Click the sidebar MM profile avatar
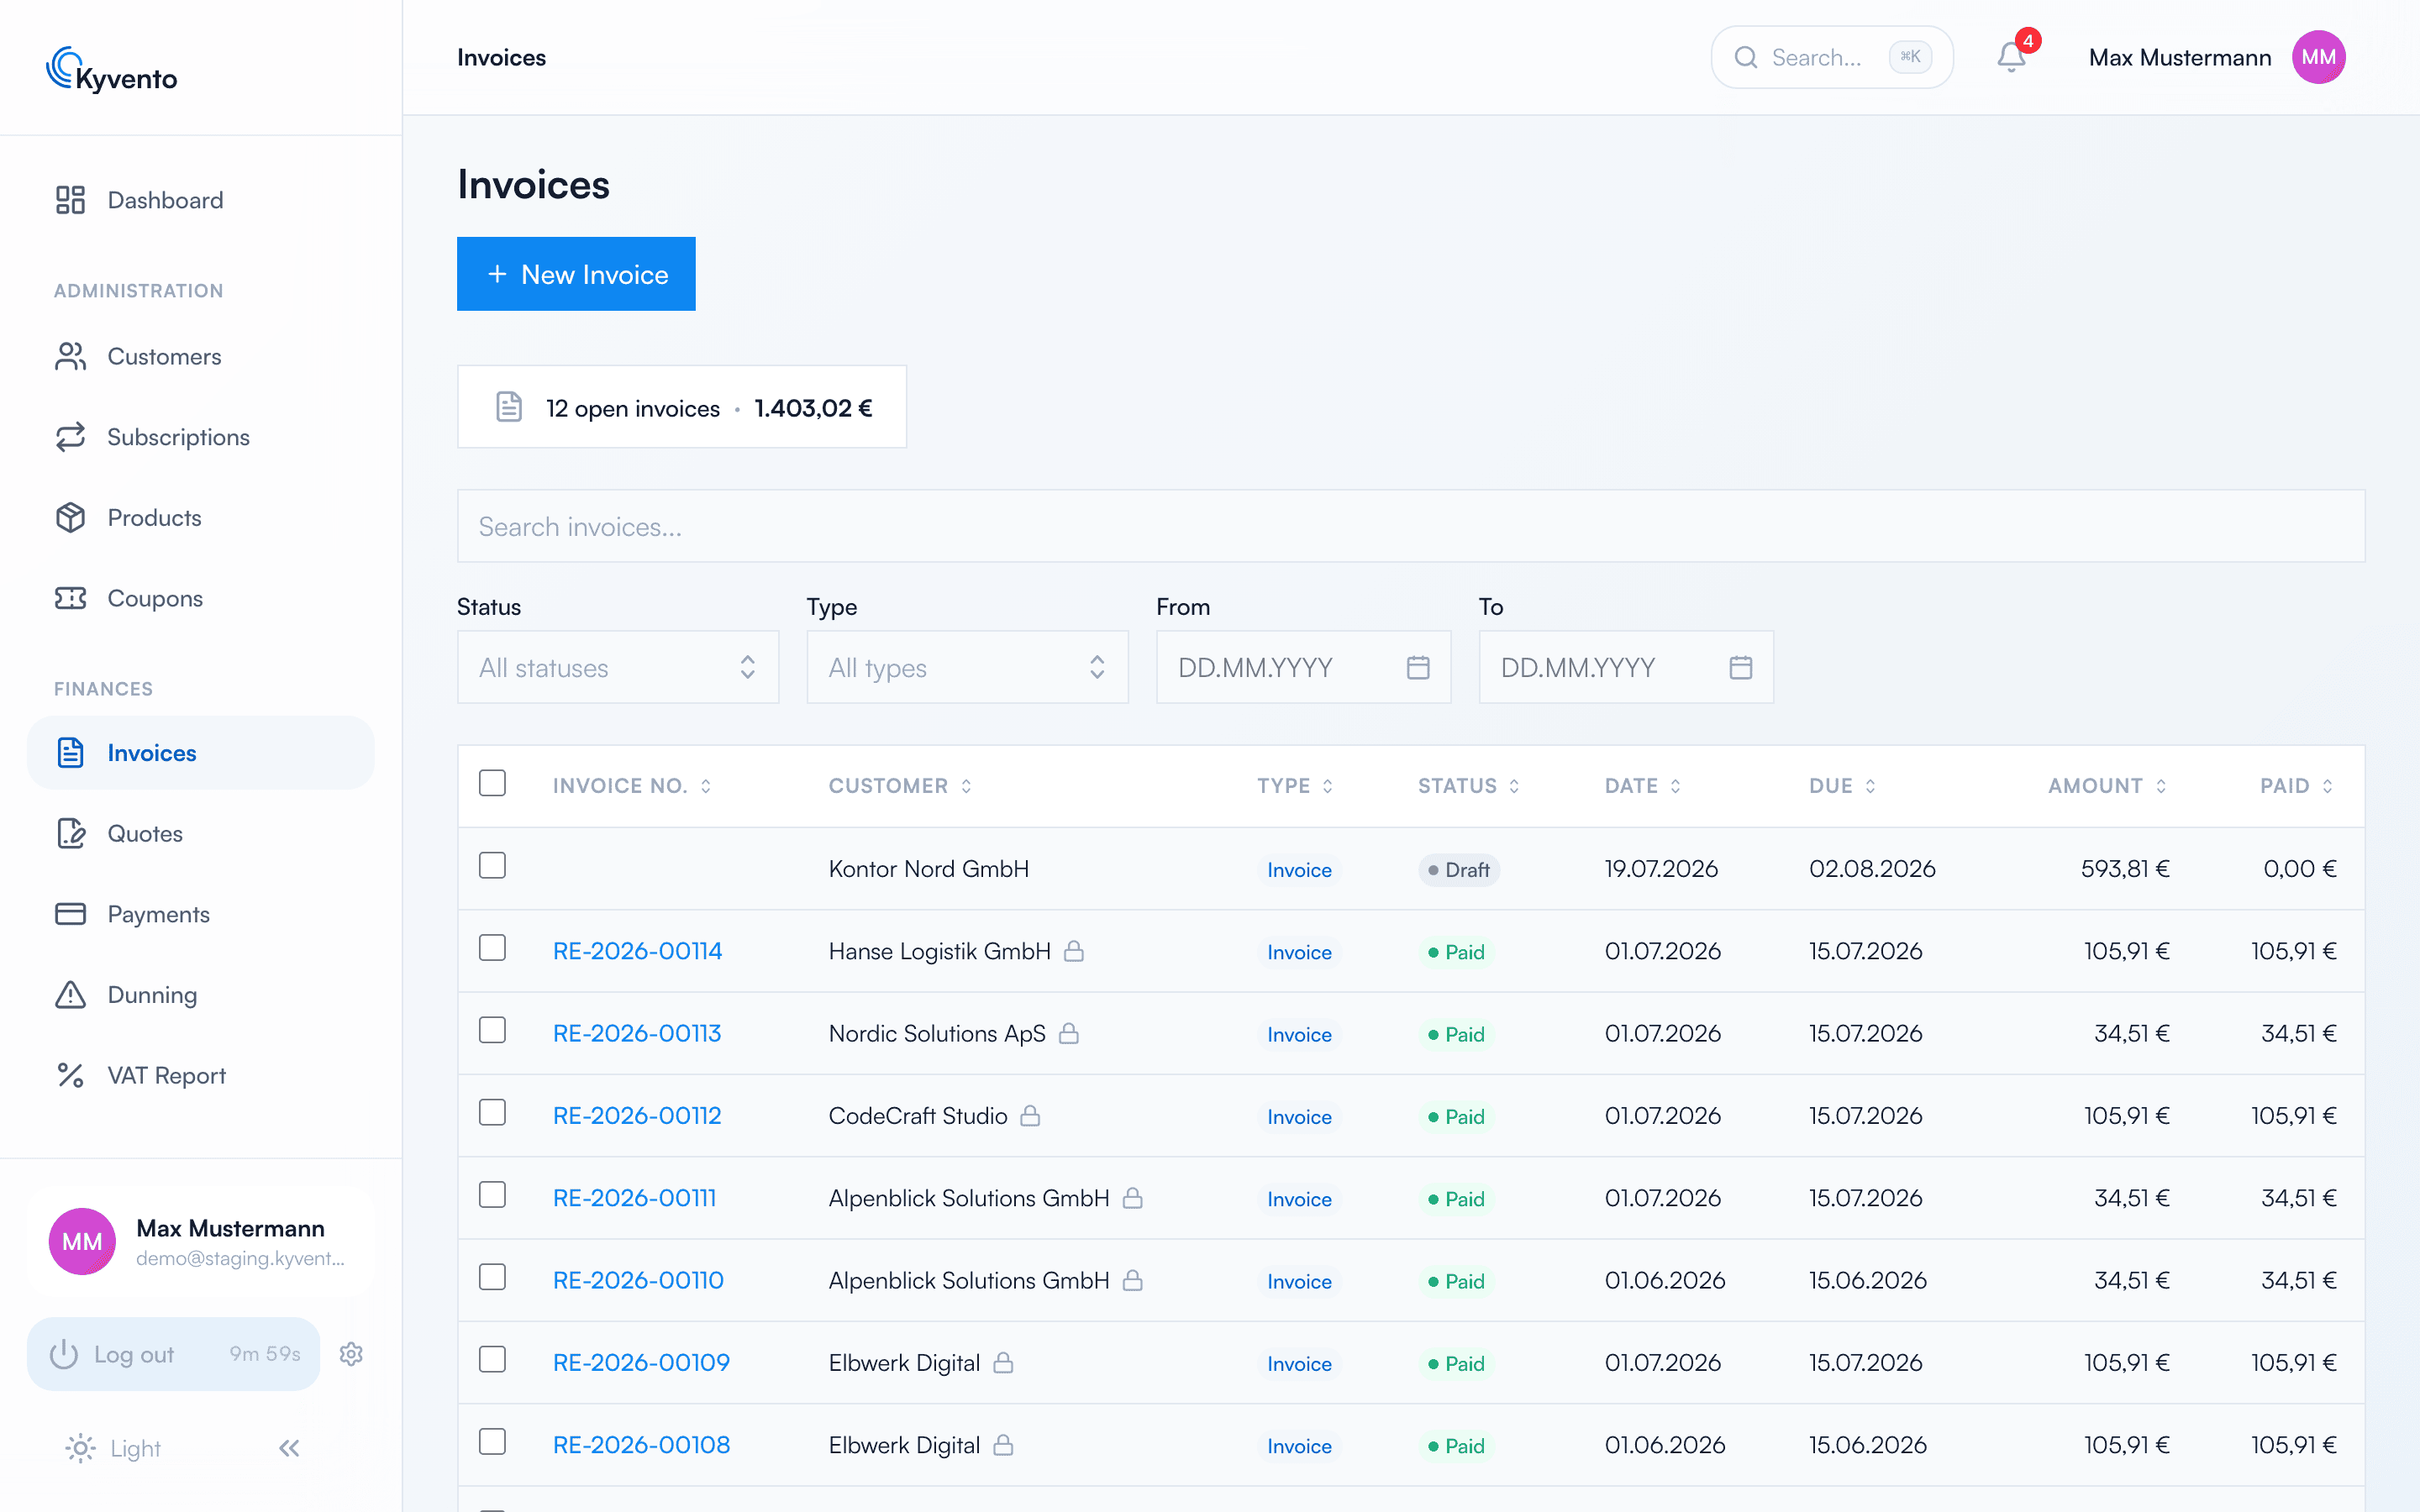 [82, 1241]
